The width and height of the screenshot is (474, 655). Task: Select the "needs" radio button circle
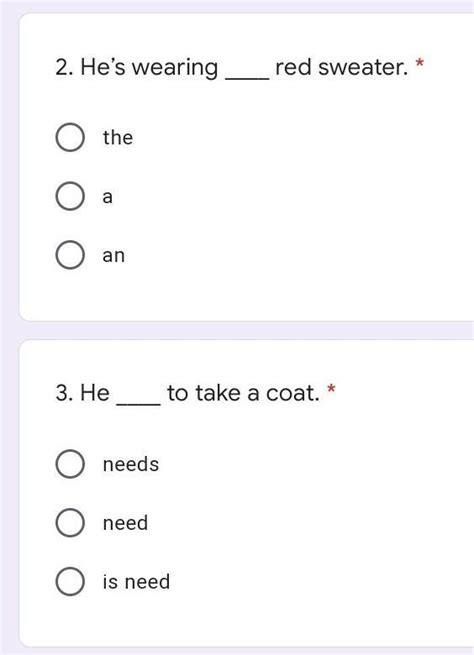pos(70,464)
